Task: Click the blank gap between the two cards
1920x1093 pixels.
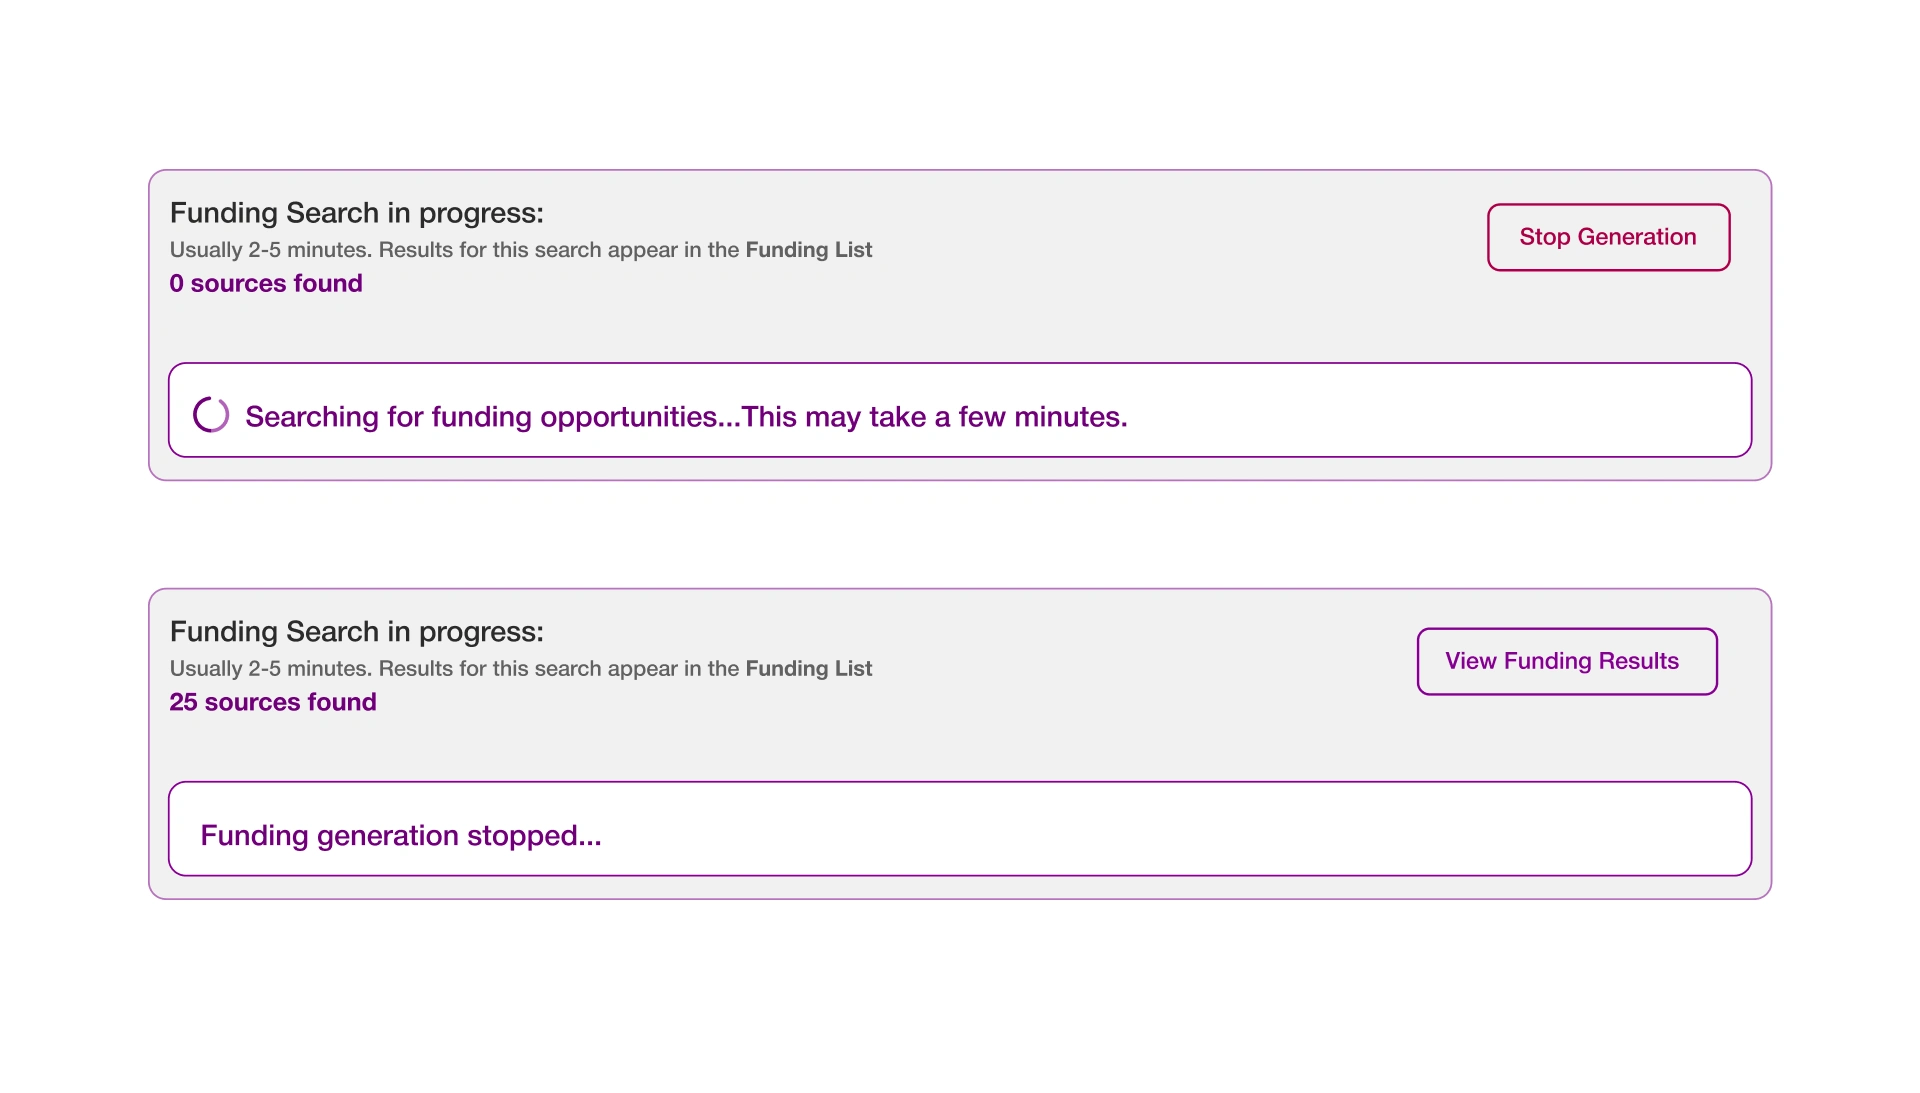Action: pos(960,535)
